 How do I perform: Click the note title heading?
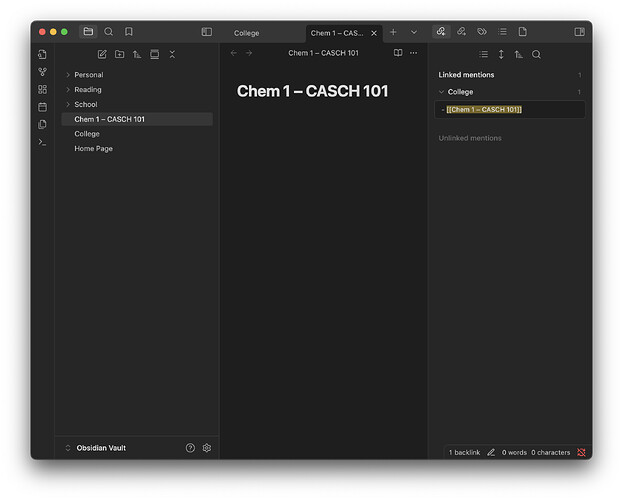click(x=312, y=91)
